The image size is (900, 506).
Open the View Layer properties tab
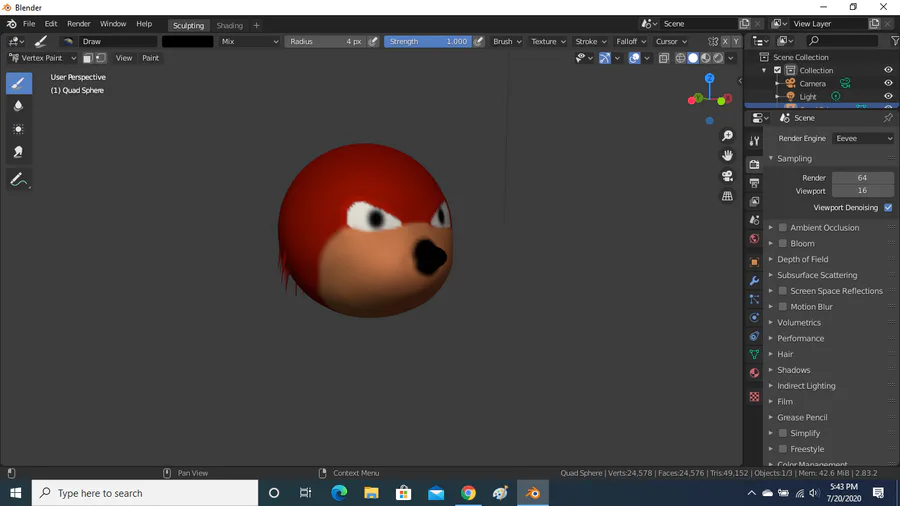(754, 201)
